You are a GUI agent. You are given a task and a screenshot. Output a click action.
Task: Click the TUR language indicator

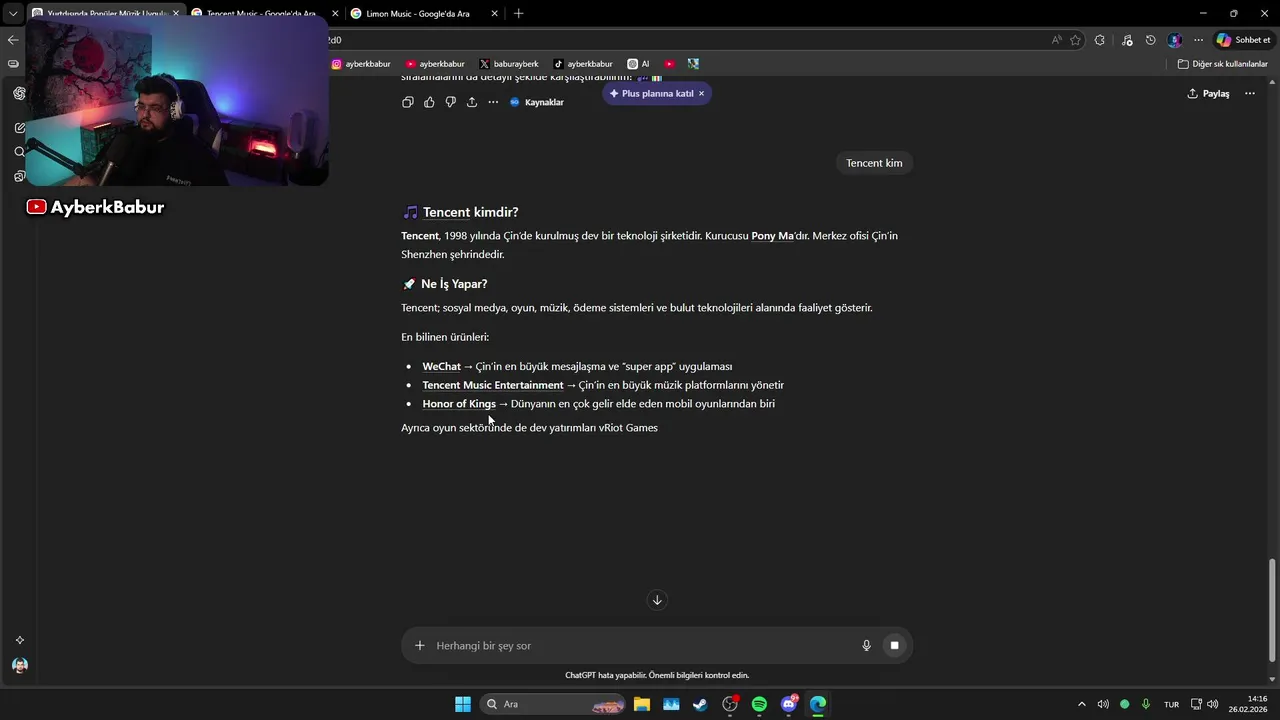[x=1171, y=704]
